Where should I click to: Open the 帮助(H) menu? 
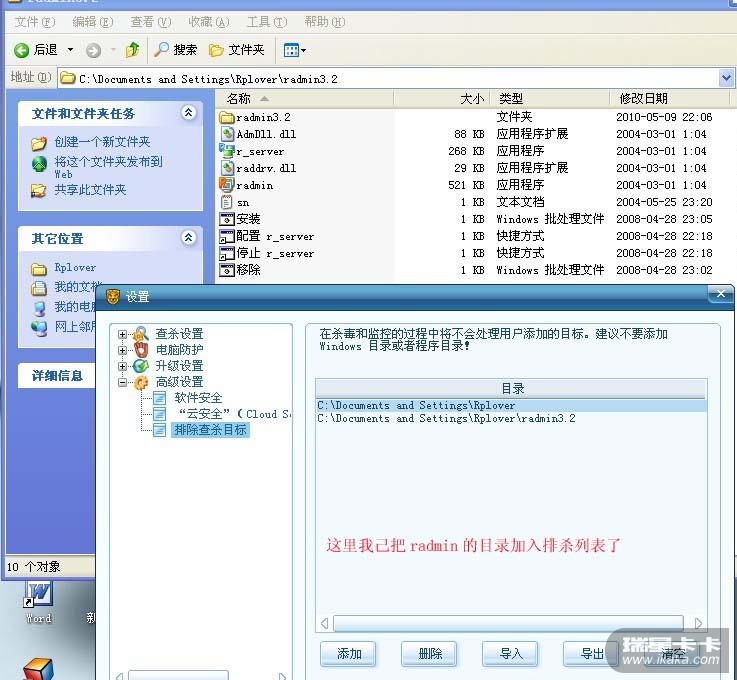(x=324, y=22)
